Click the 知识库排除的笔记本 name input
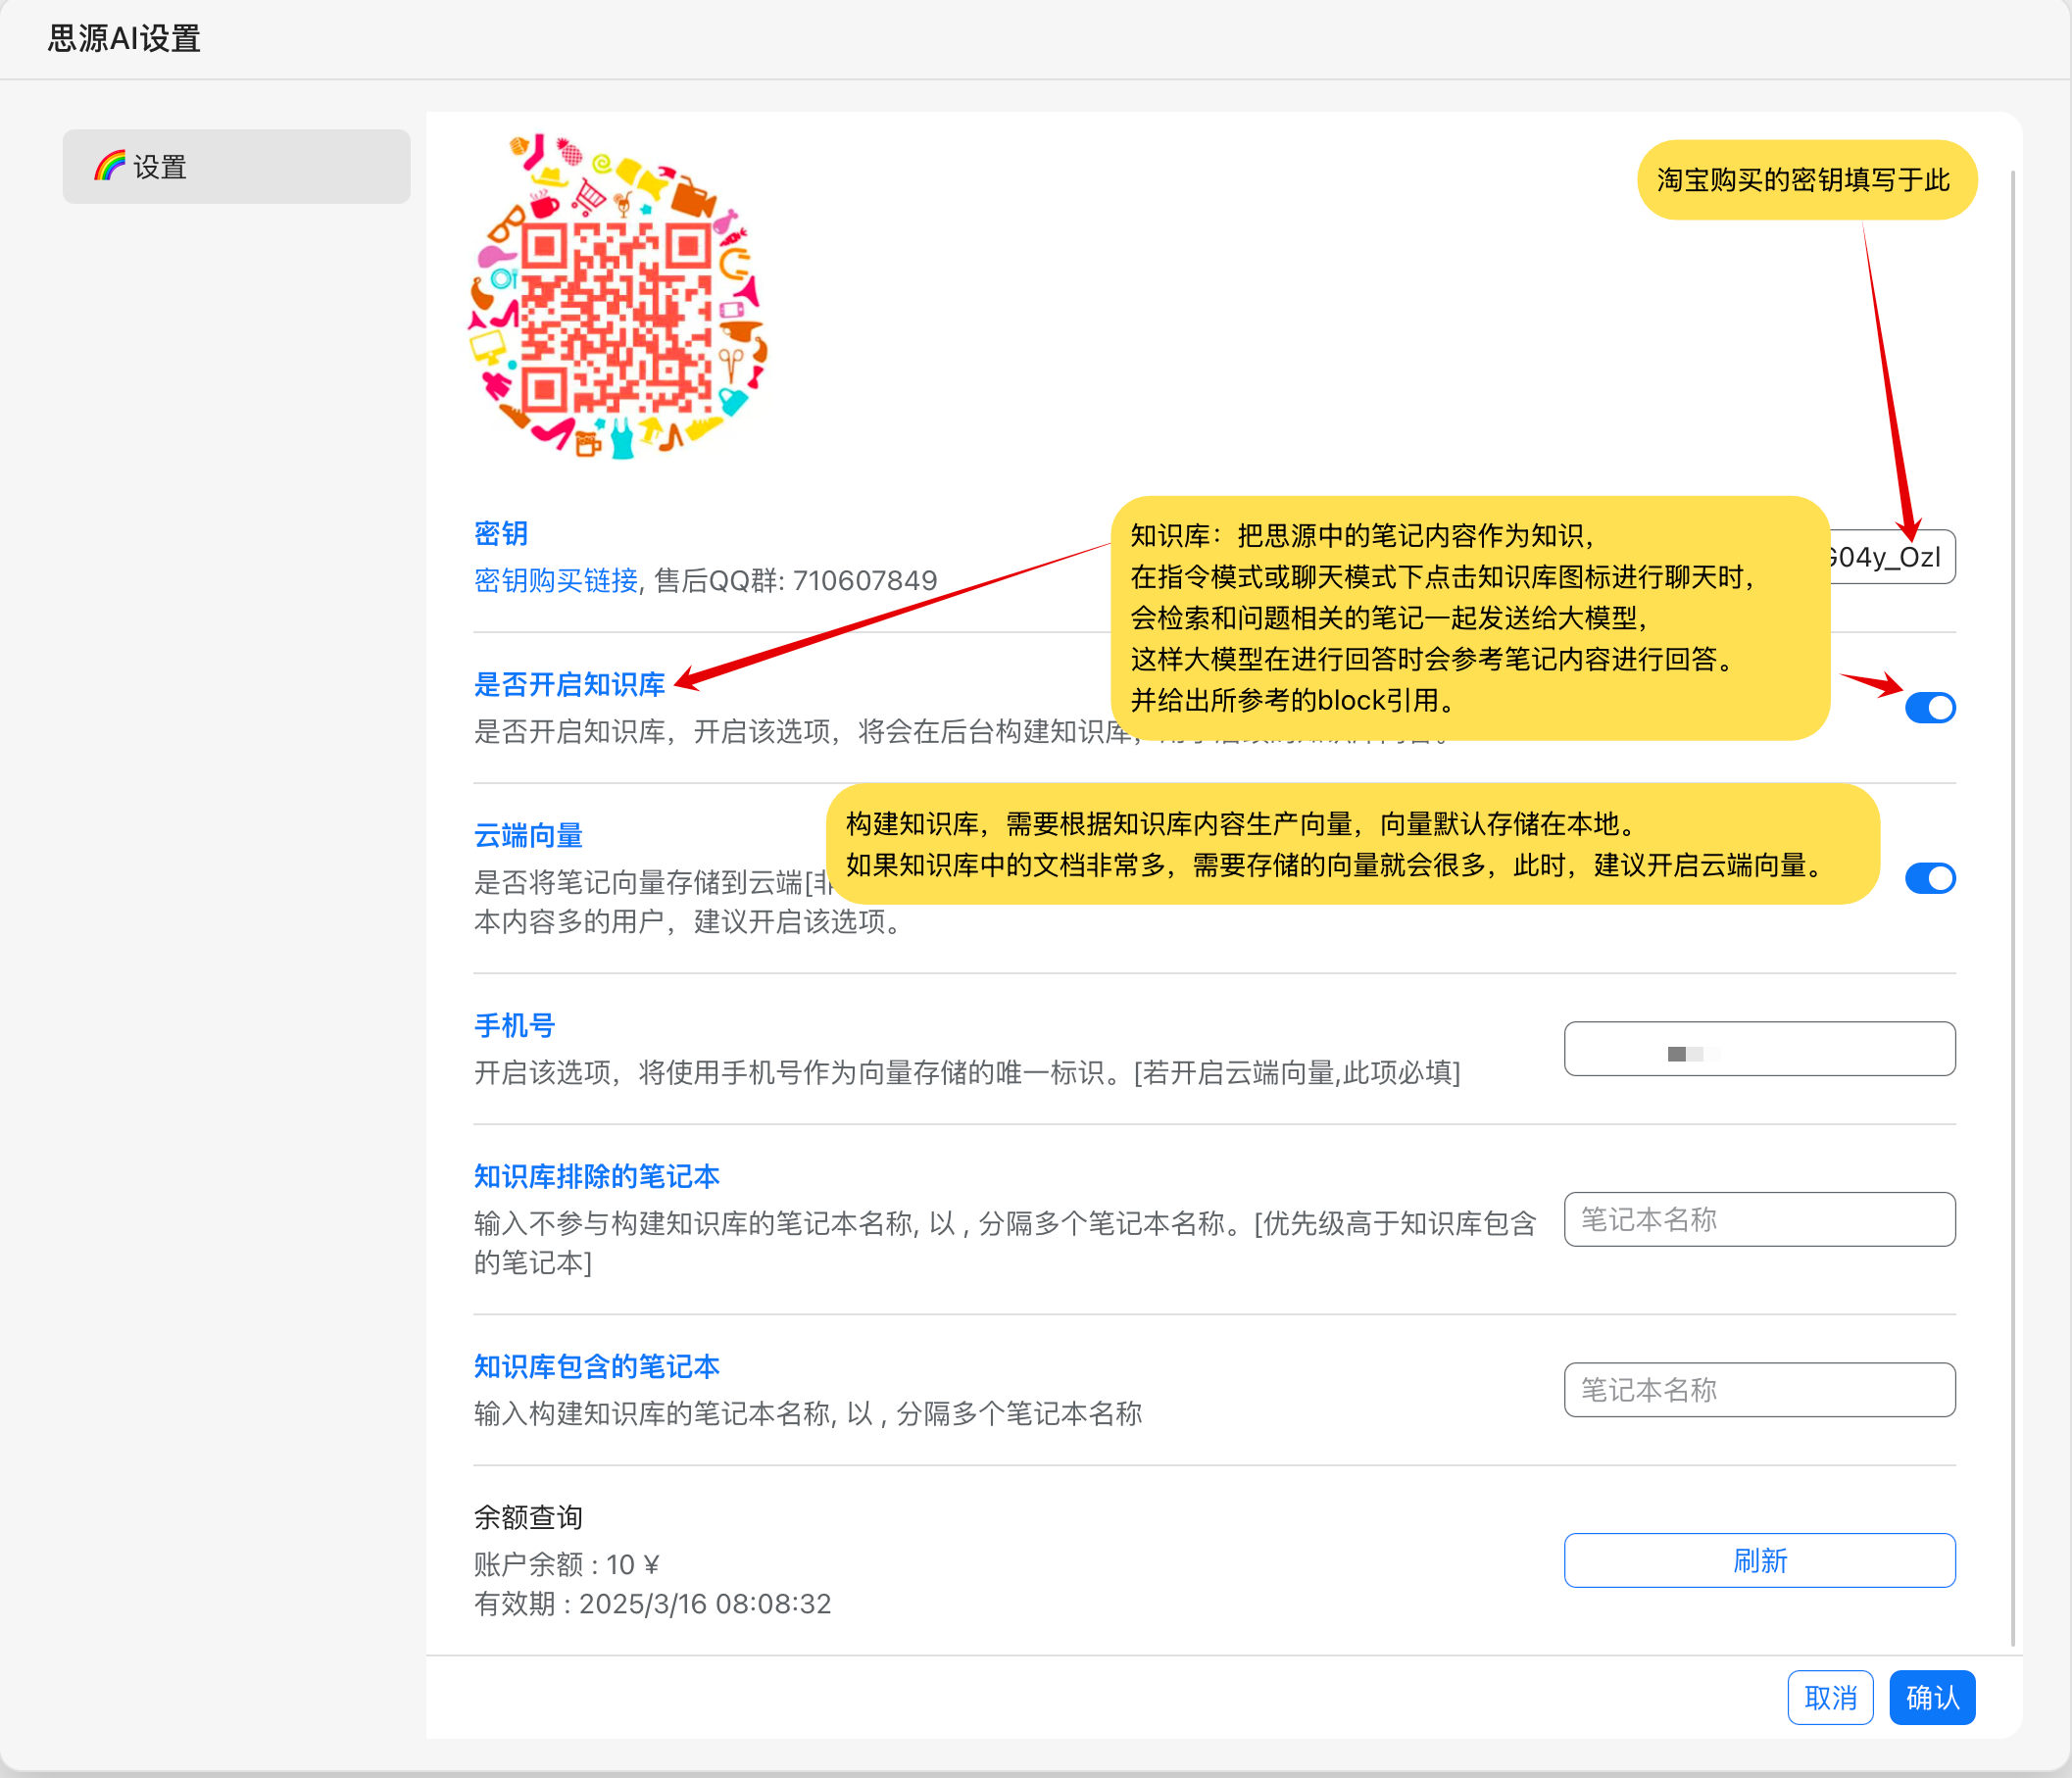 click(x=1759, y=1219)
